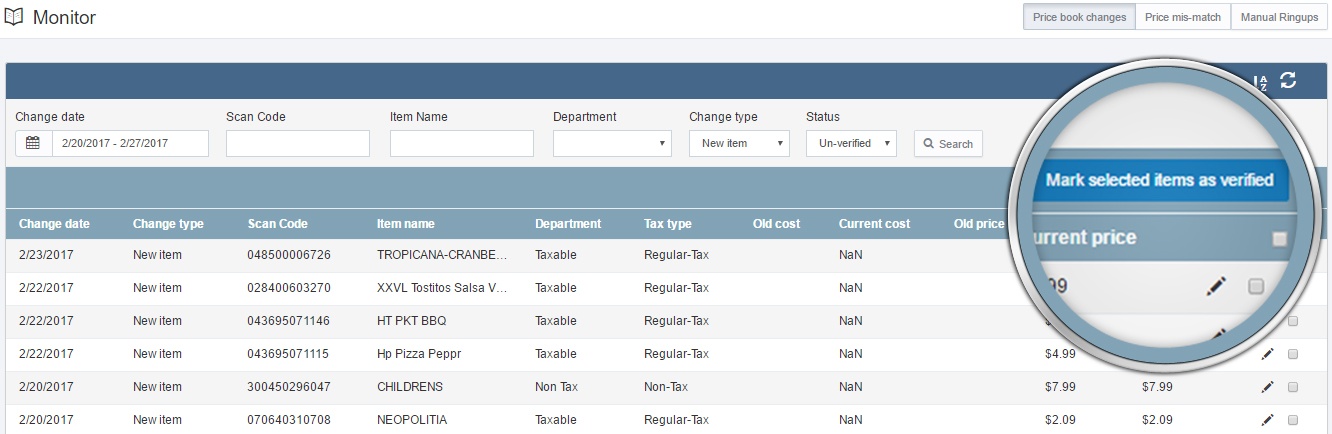1332x434 pixels.
Task: Click the A-Z sort icon
Action: point(1261,81)
